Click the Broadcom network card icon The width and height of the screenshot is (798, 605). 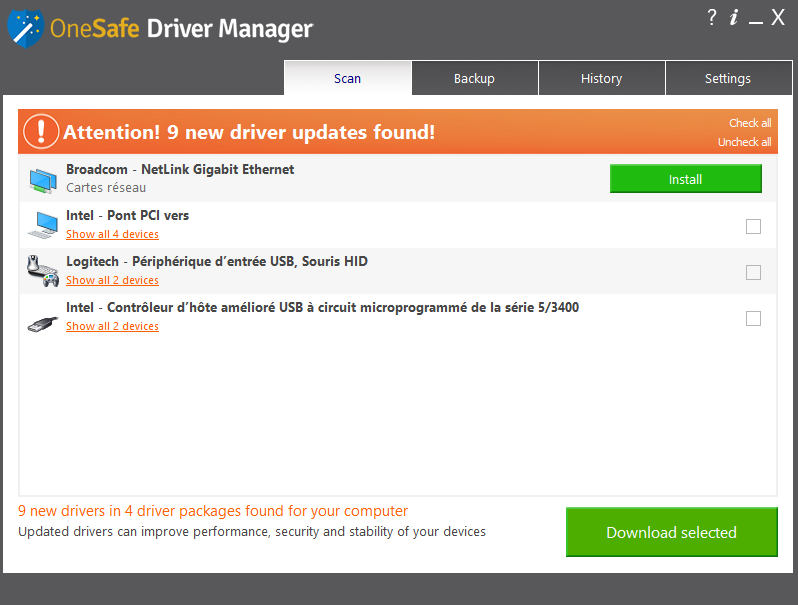pos(43,180)
